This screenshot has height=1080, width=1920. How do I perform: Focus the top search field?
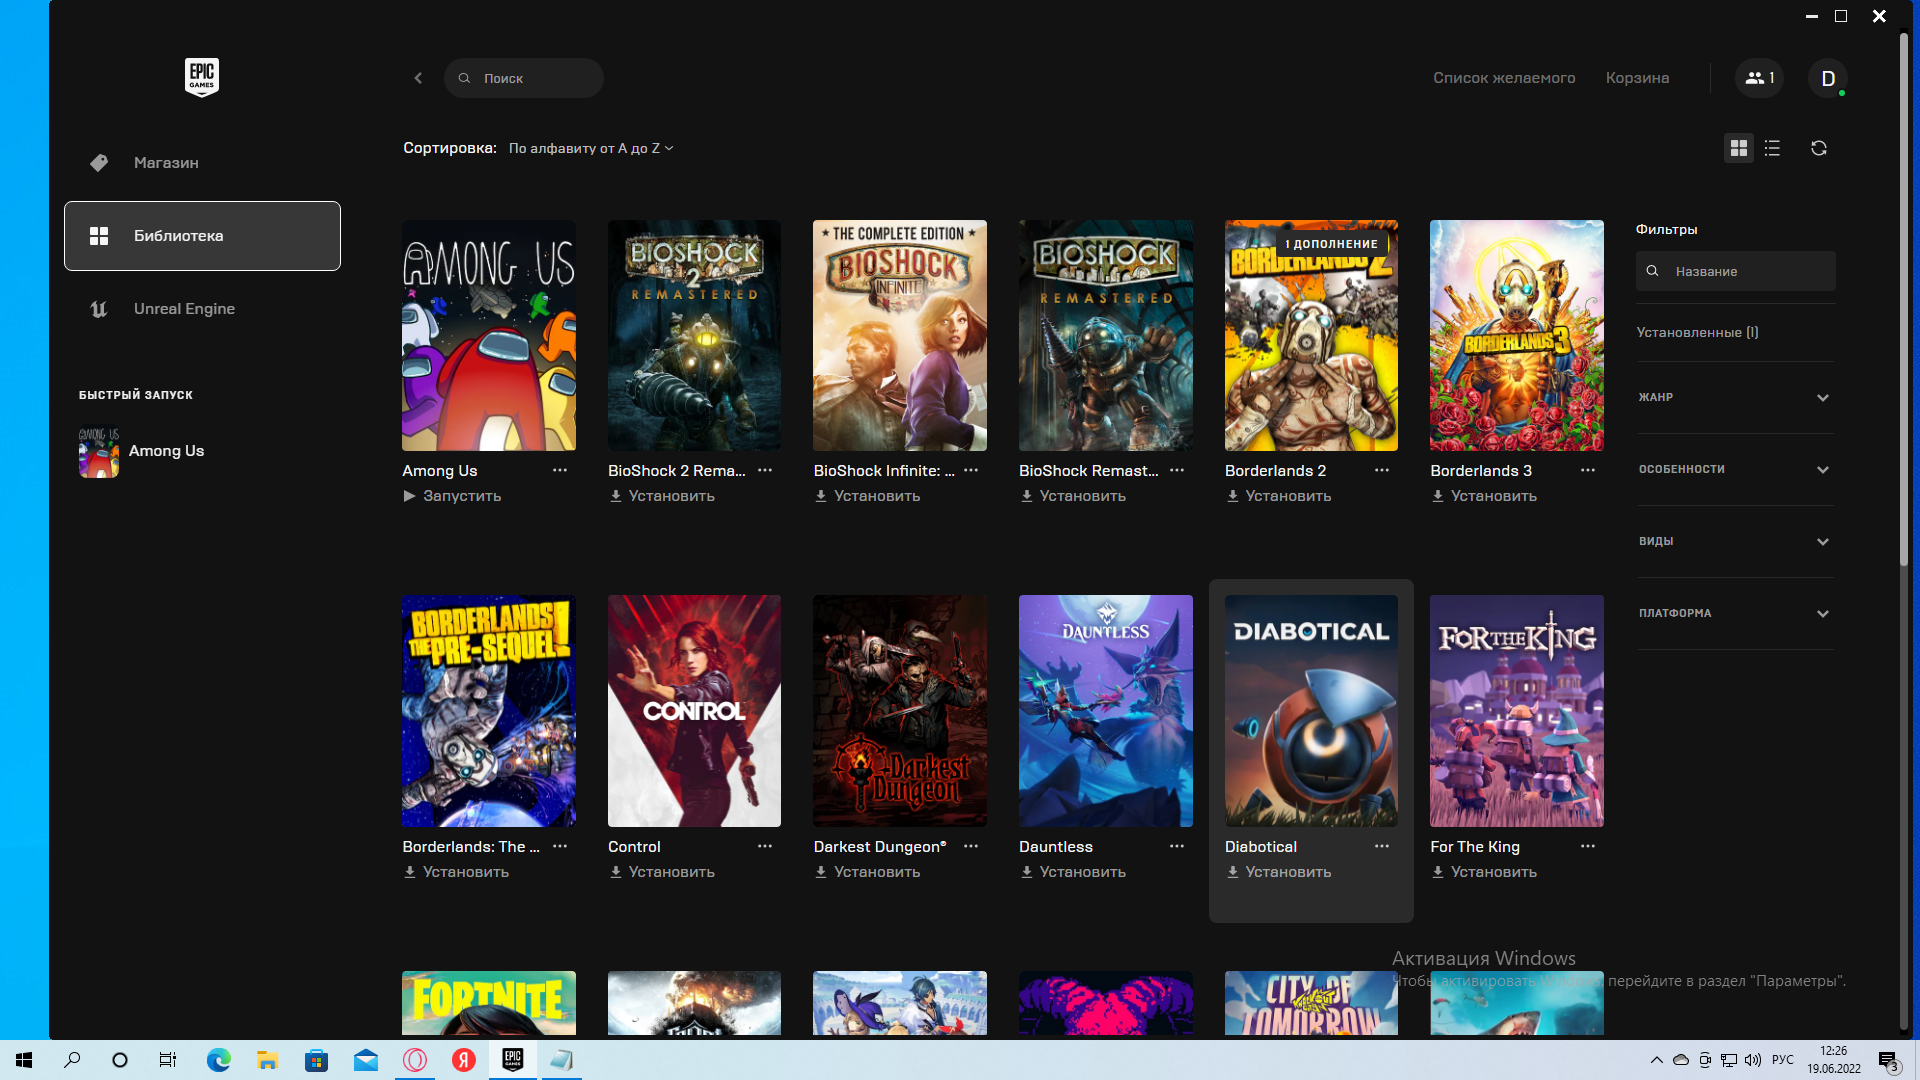tap(524, 78)
